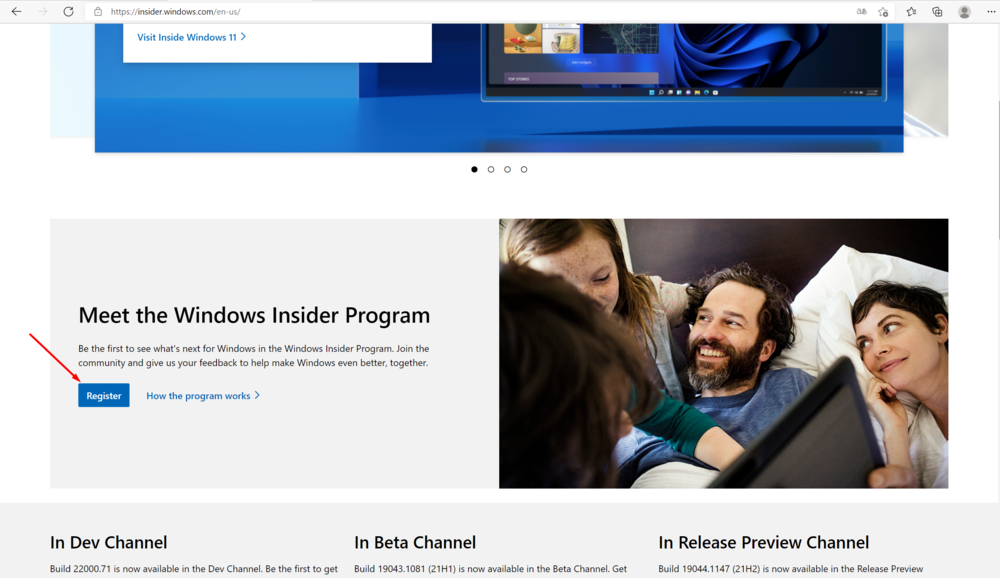Click the family with tablet photo
This screenshot has height=578, width=1000.
tap(723, 353)
